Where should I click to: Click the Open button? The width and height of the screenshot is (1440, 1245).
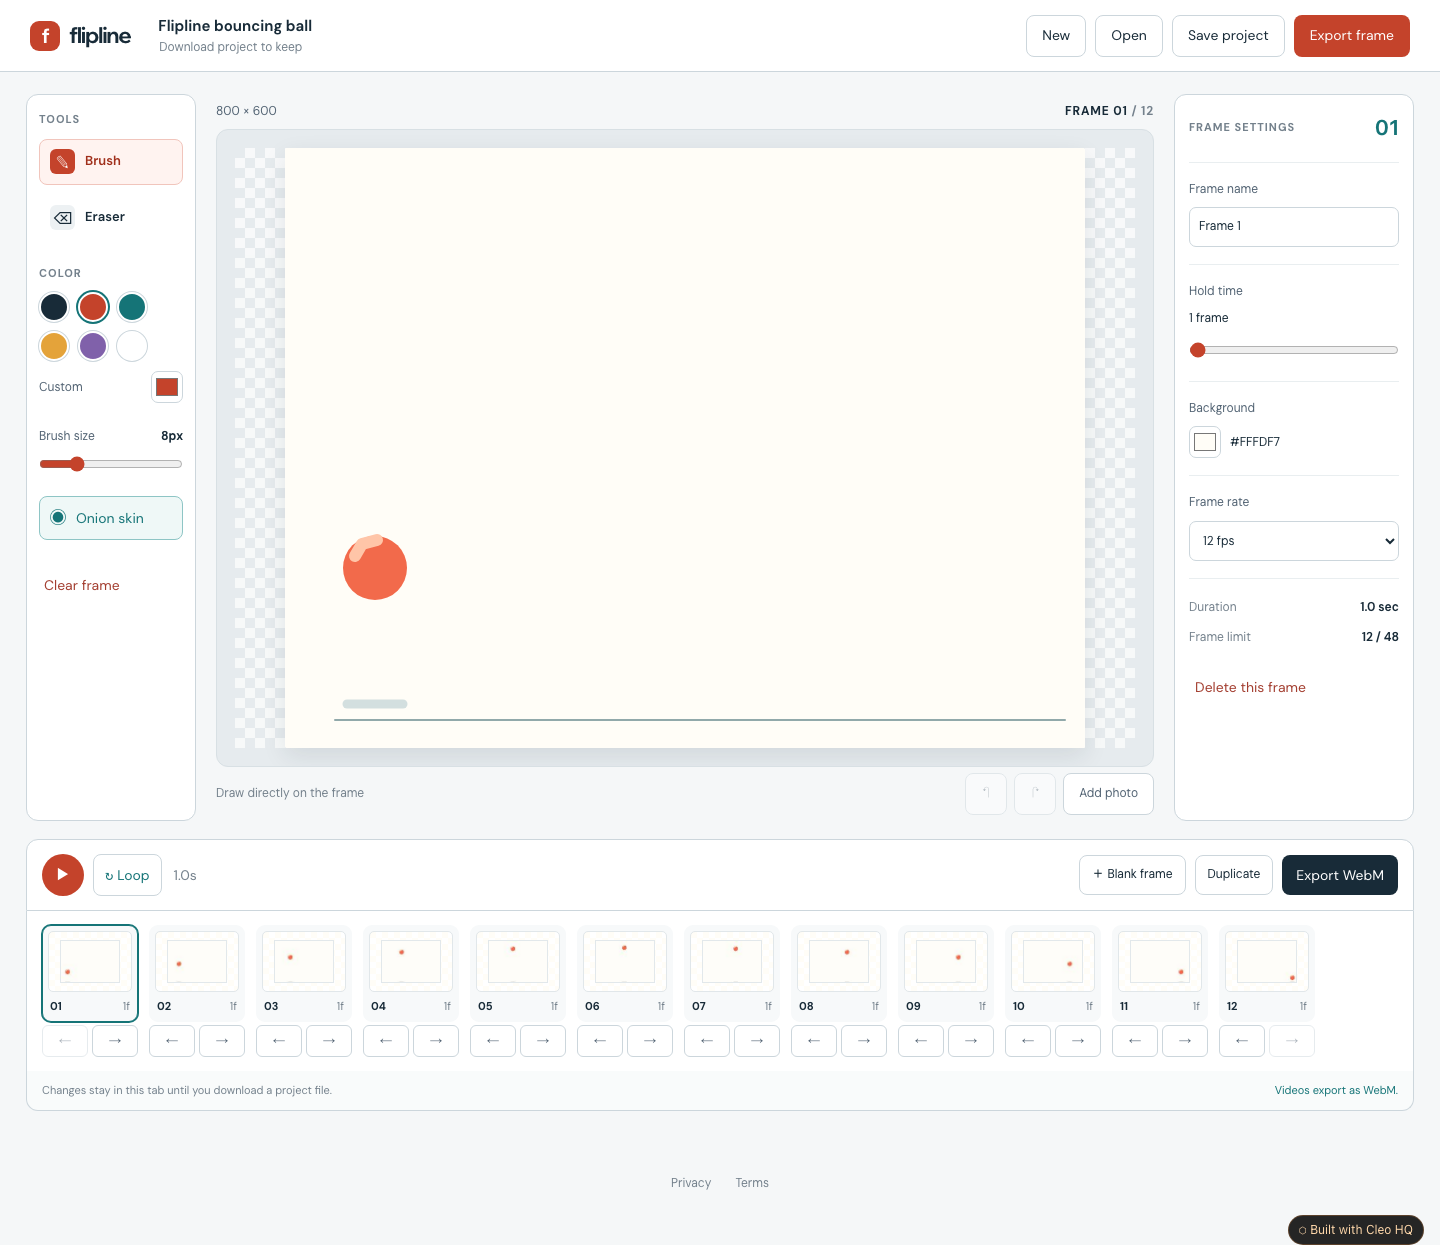(1129, 36)
